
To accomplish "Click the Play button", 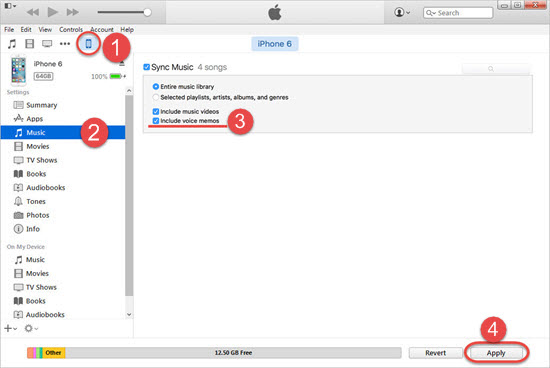I will coord(53,12).
